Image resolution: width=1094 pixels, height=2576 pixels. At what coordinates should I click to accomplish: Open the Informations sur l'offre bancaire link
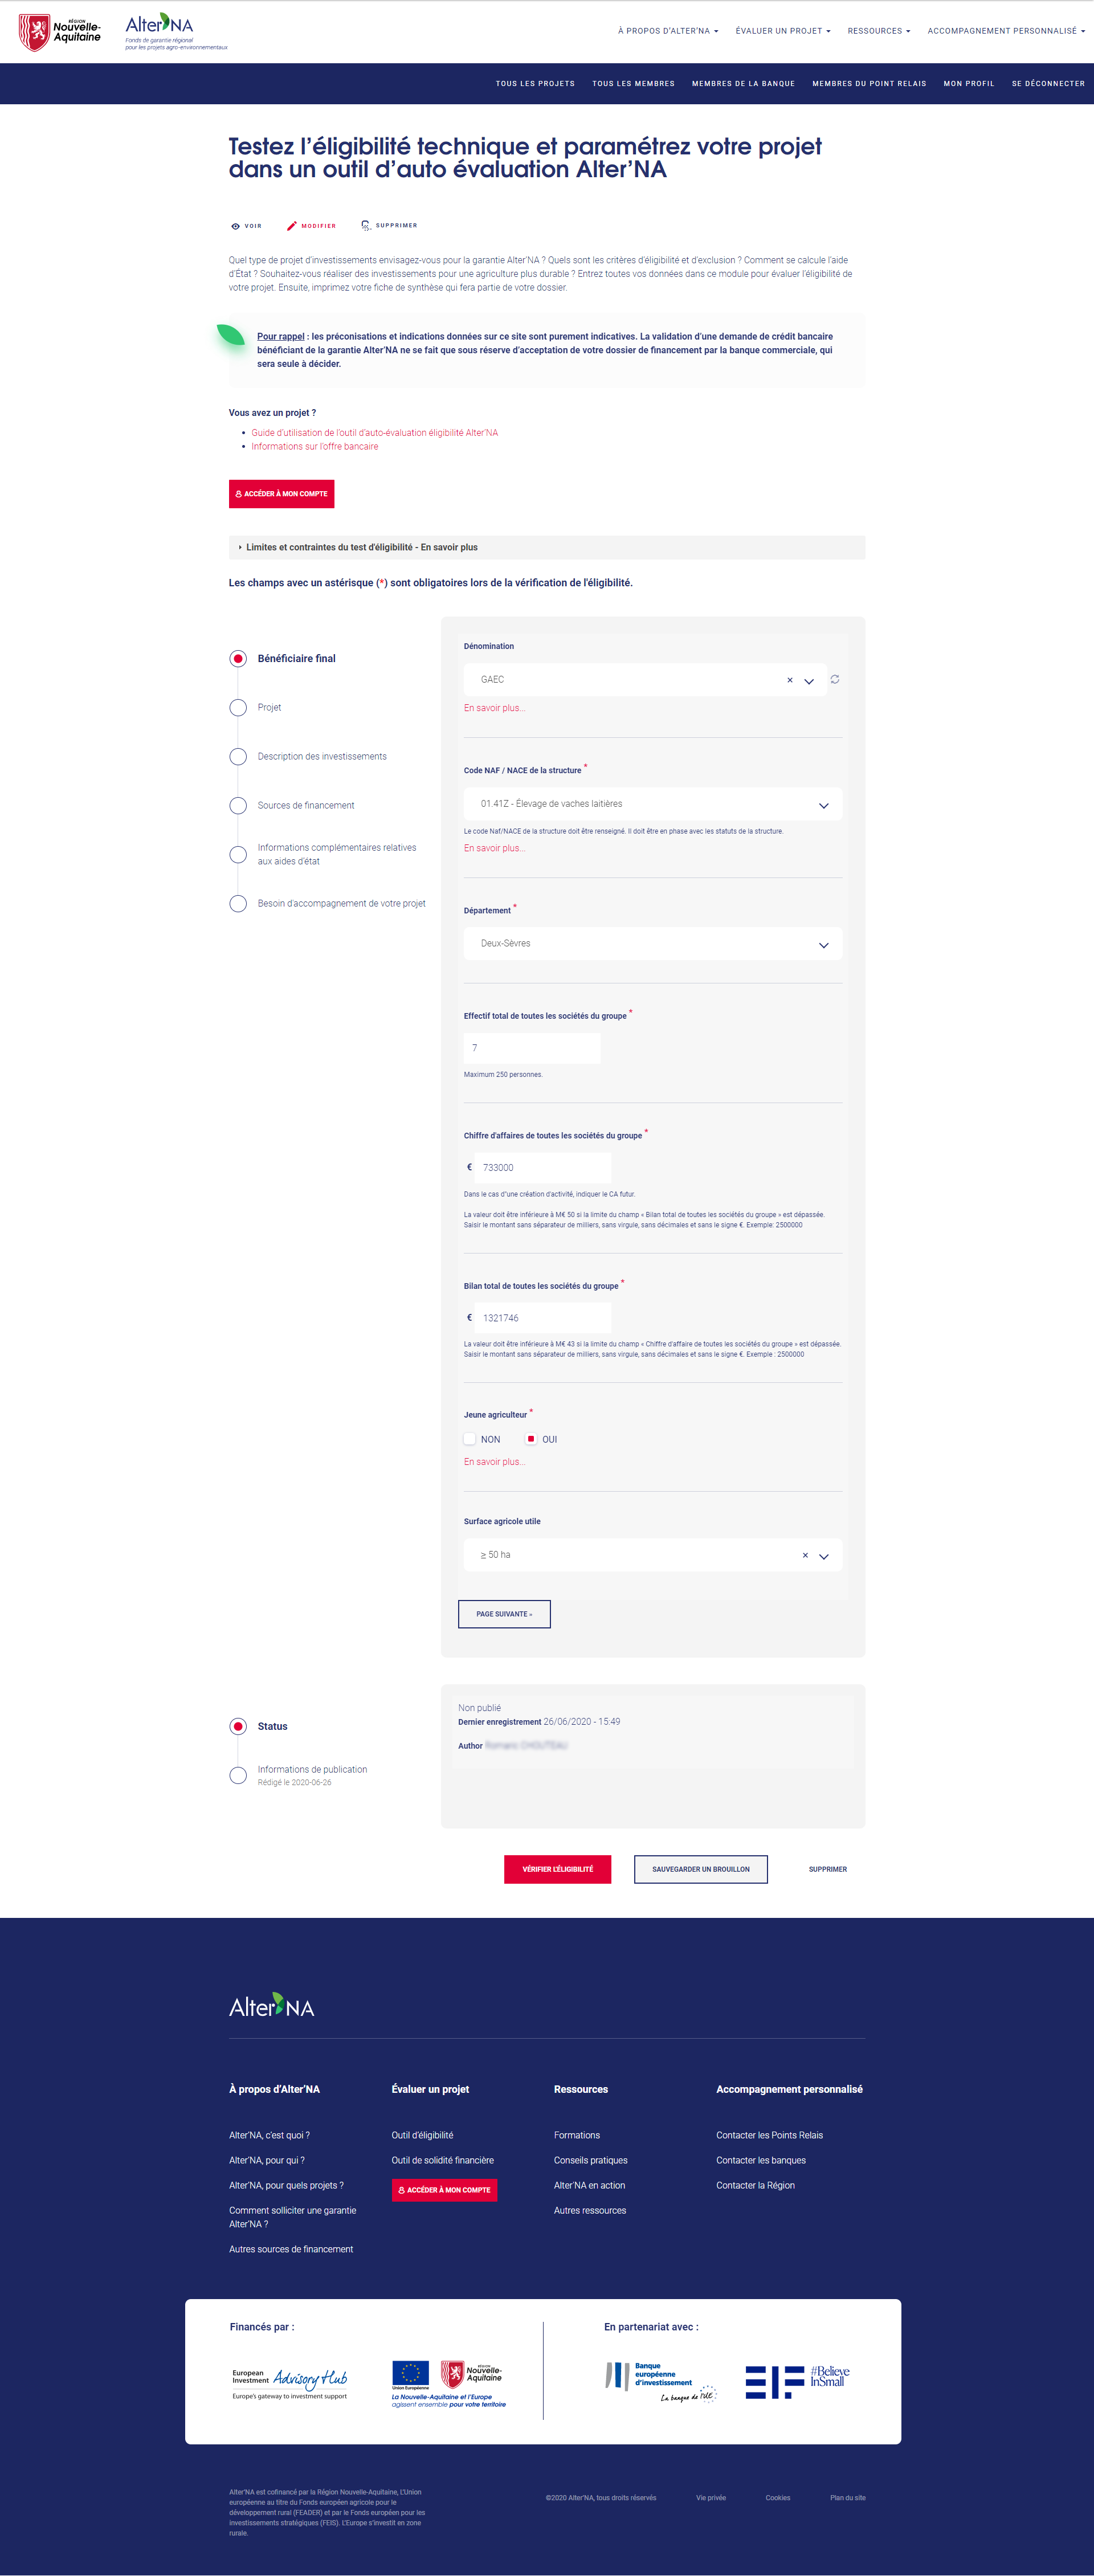pyautogui.click(x=314, y=447)
